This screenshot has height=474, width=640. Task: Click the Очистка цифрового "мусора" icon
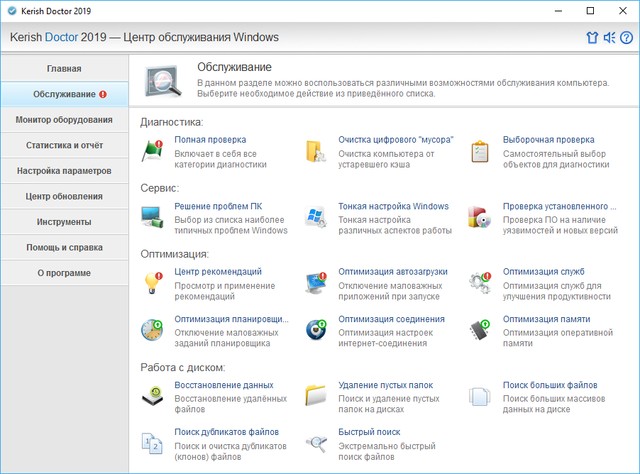[317, 151]
